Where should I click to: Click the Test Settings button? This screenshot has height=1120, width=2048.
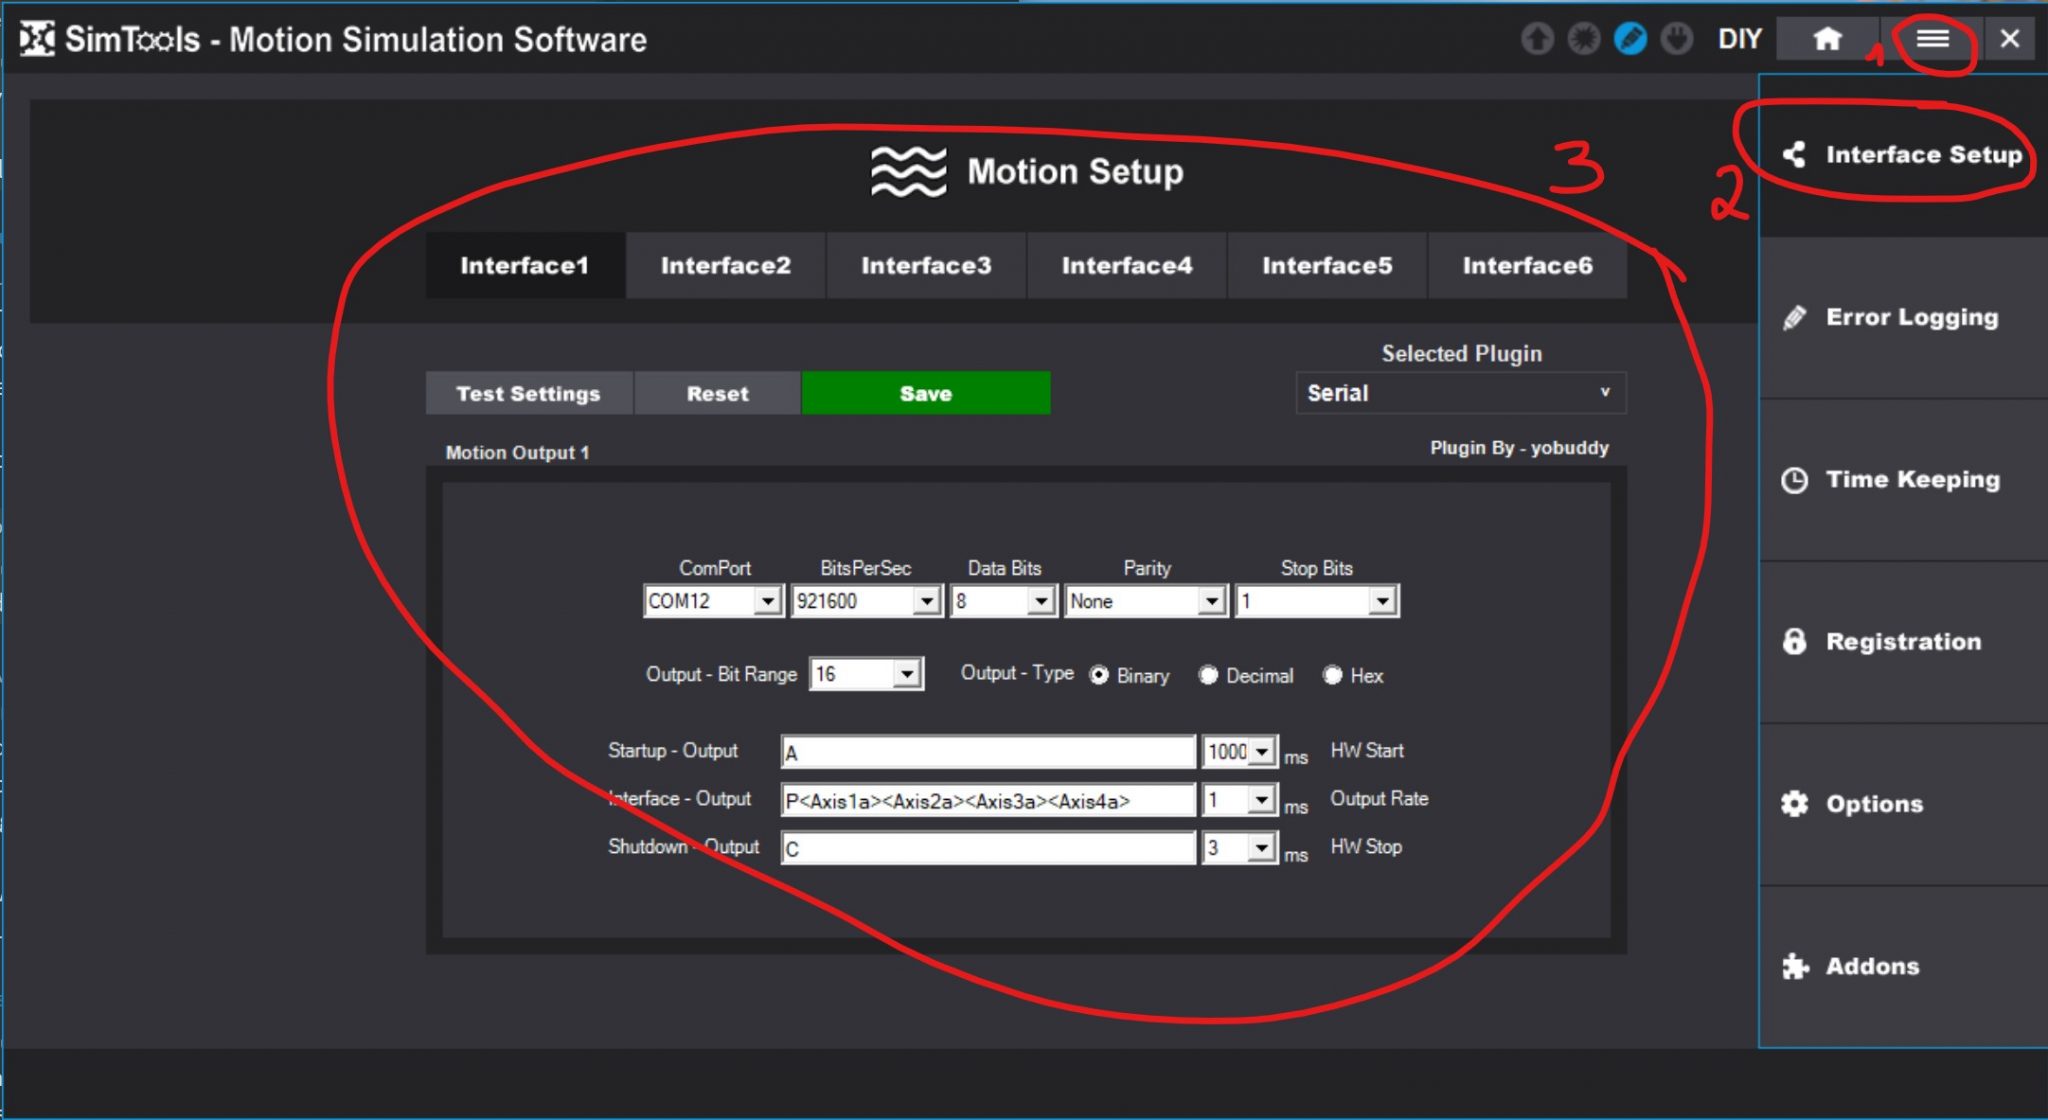528,393
